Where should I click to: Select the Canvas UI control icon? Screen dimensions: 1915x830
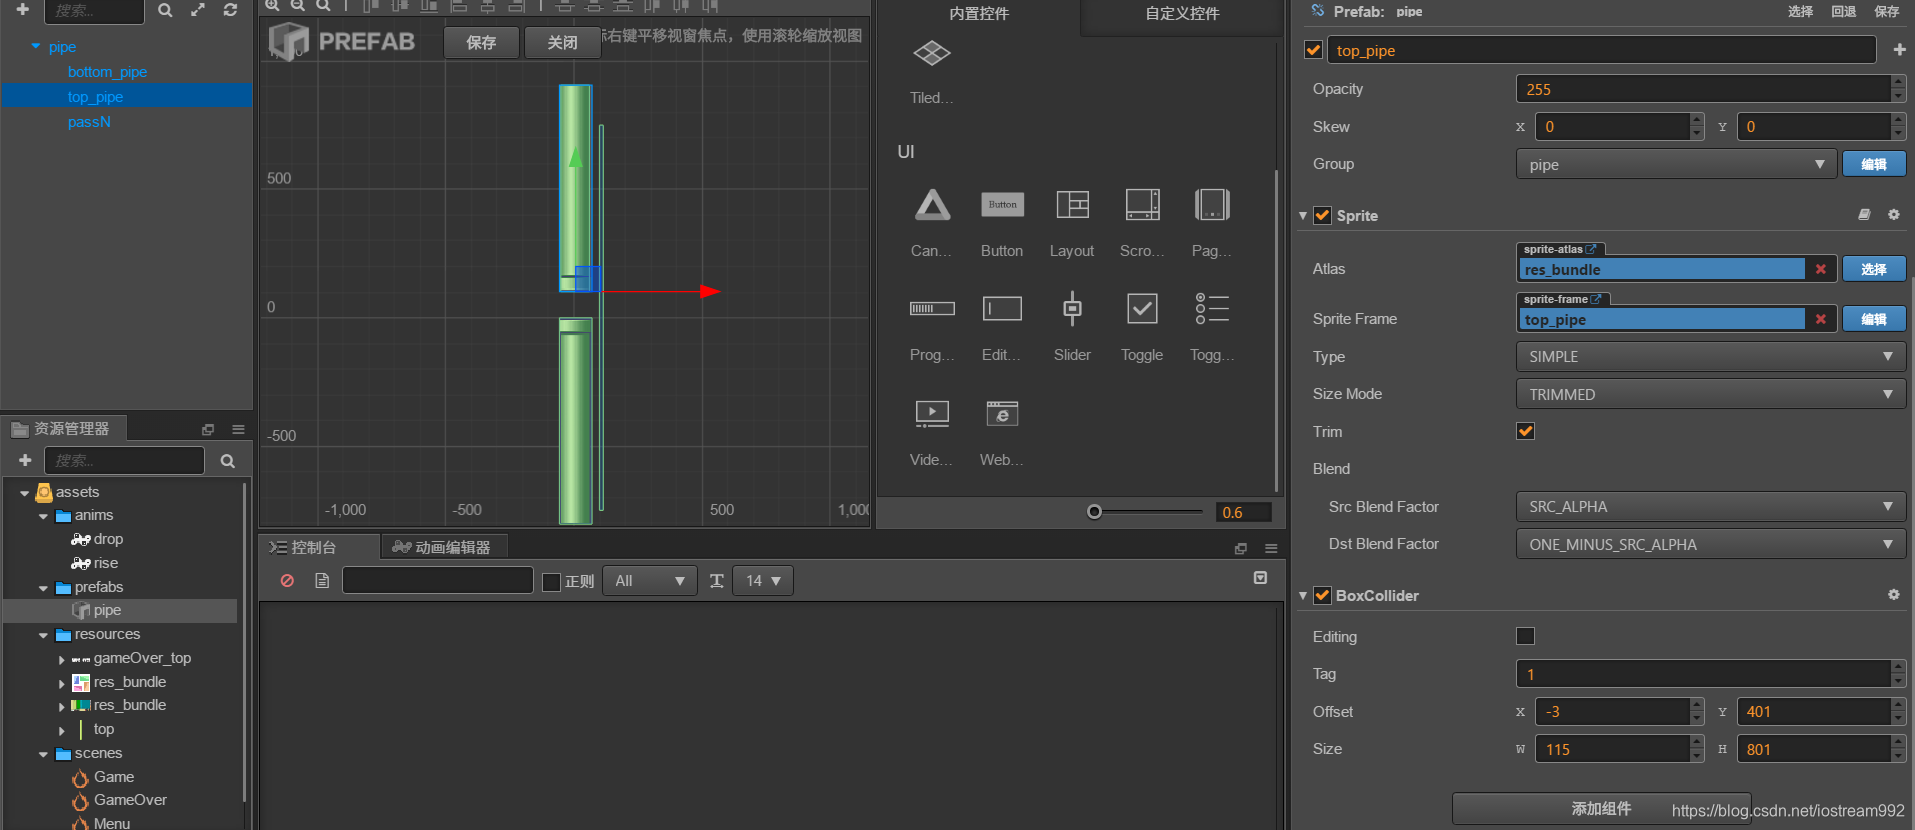point(932,205)
